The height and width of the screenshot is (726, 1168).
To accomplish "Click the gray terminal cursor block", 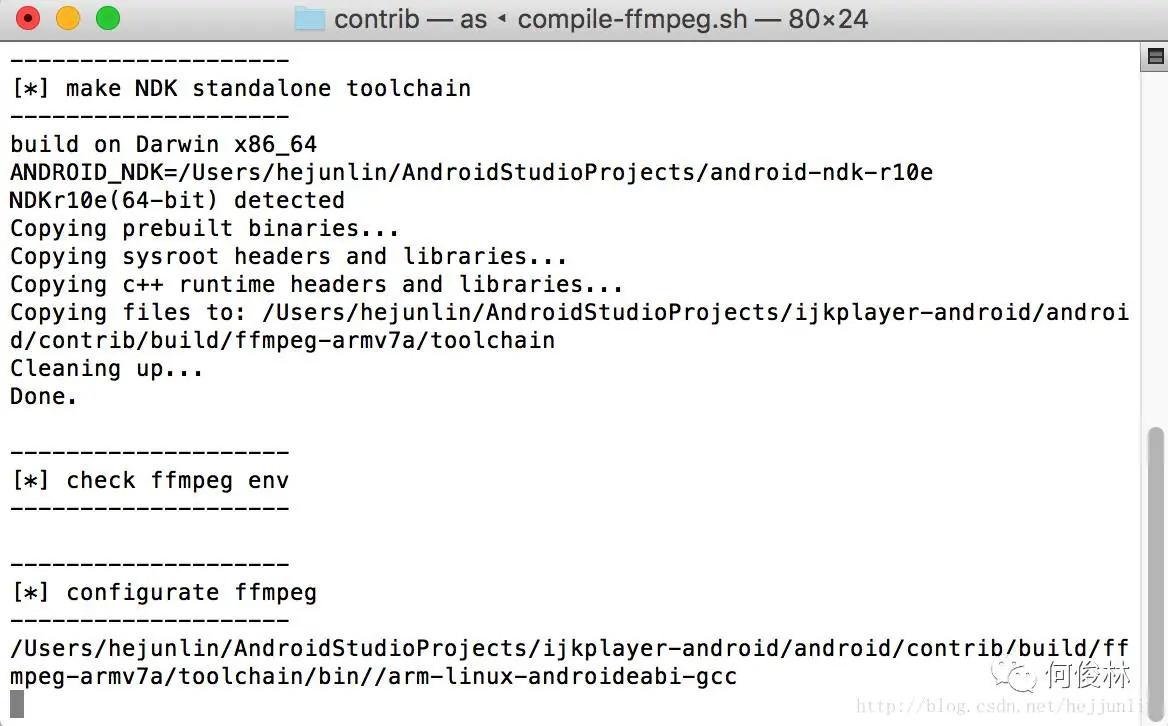I will point(17,704).
